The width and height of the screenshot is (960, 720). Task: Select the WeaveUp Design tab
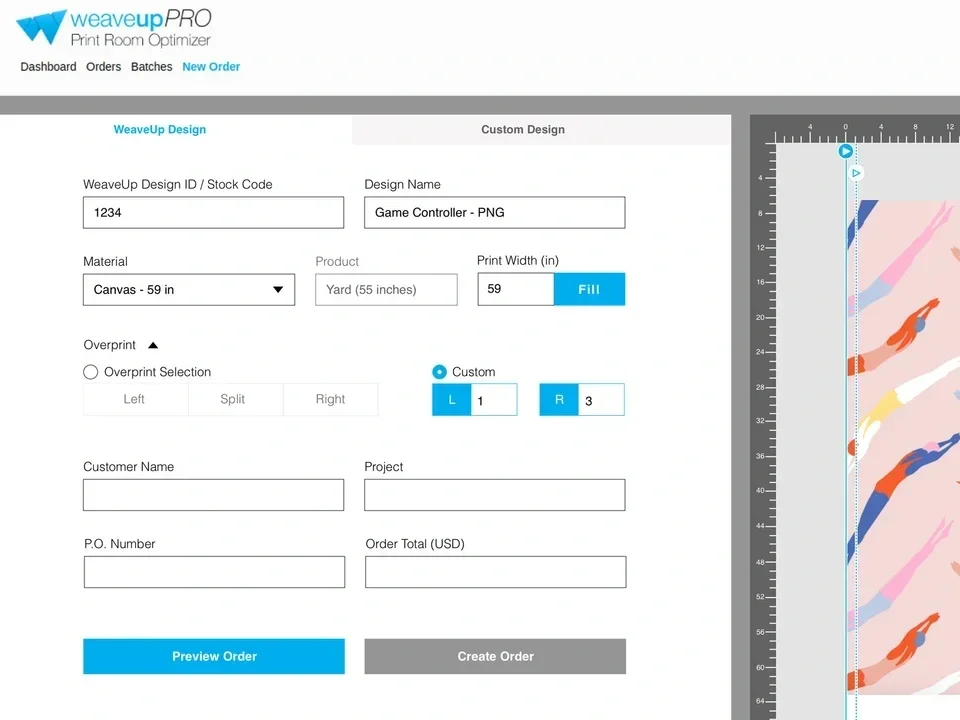(x=160, y=129)
